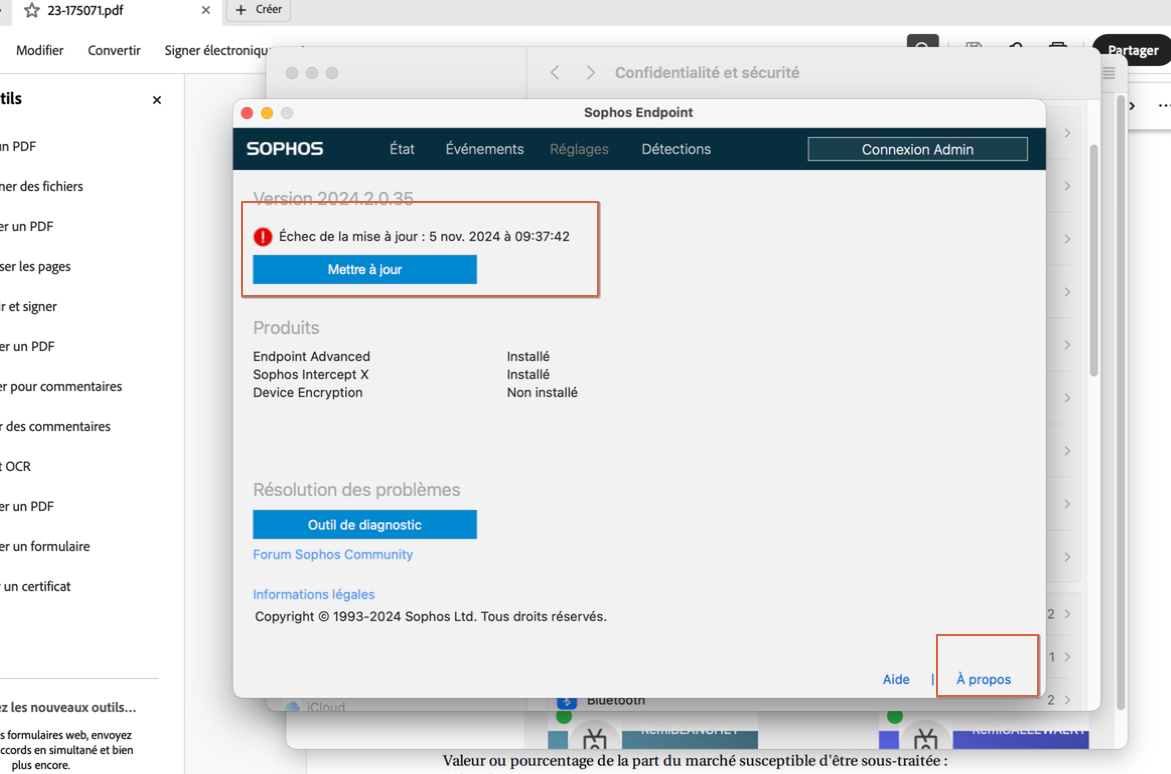The width and height of the screenshot is (1171, 774).
Task: Close the Acrobat tools panel
Action: 157,100
